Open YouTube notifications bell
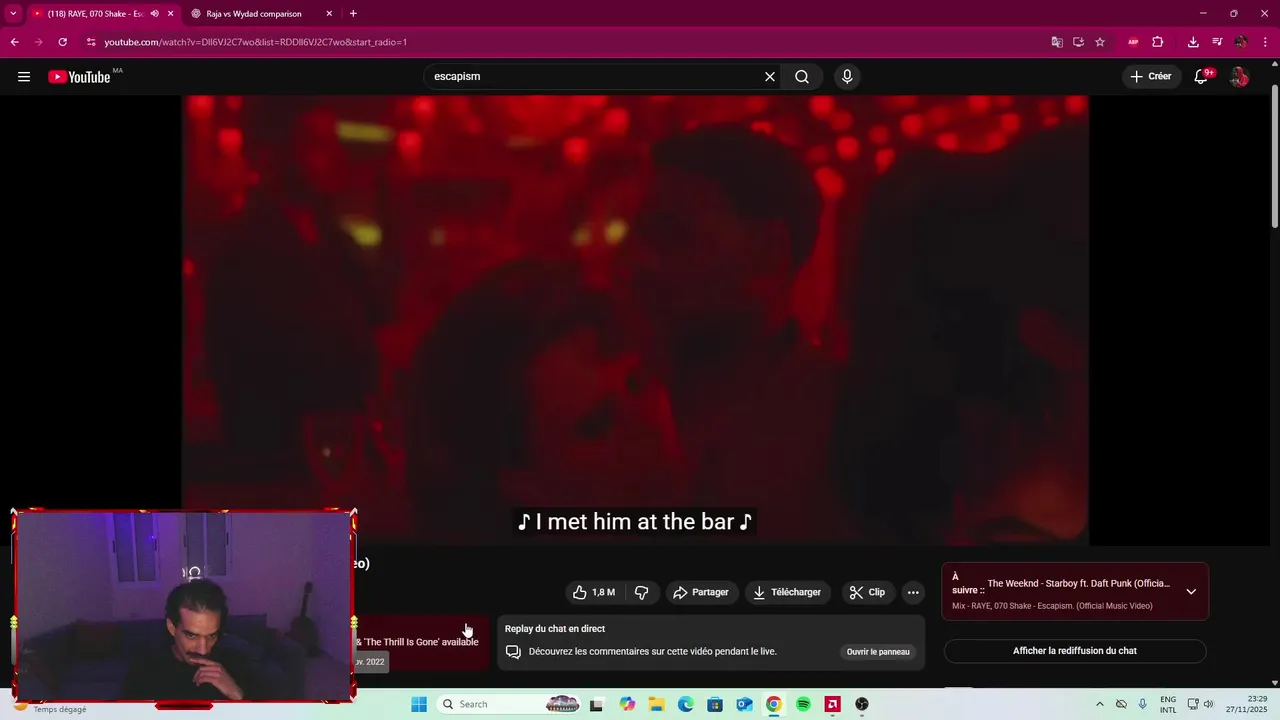Screen dimensions: 1280x720 pyautogui.click(x=1201, y=77)
